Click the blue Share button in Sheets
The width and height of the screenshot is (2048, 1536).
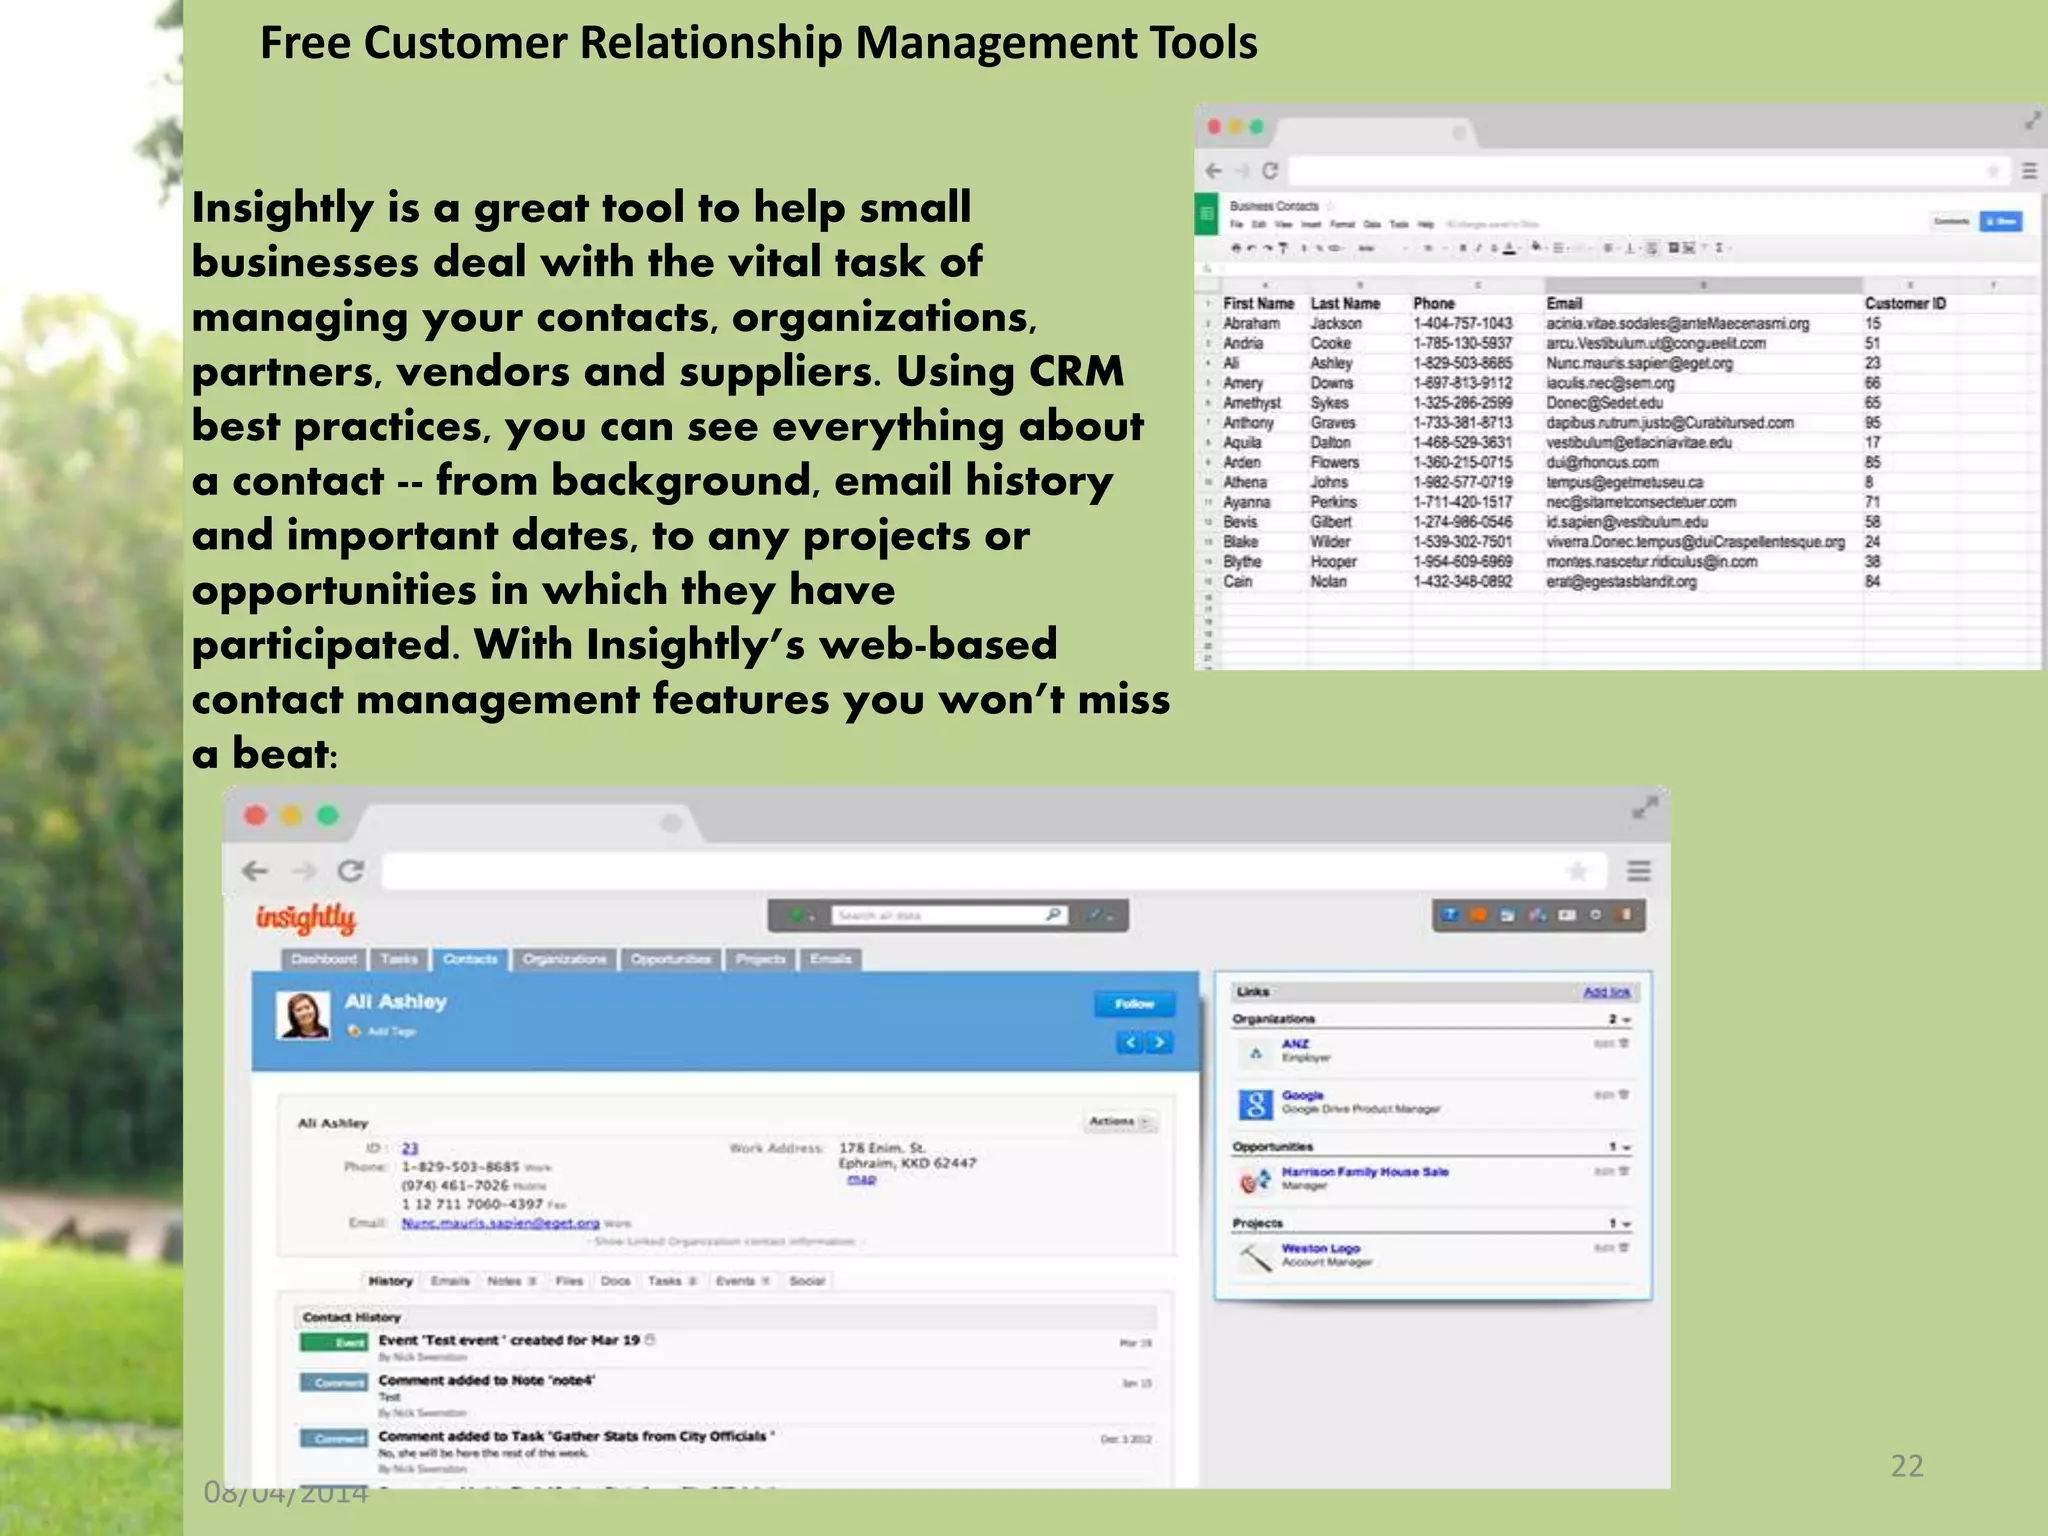click(2001, 221)
